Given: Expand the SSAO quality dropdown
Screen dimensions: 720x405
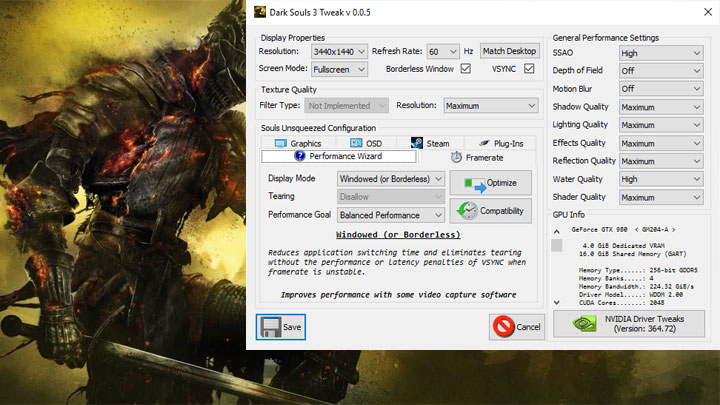Looking at the screenshot, I should tap(660, 54).
